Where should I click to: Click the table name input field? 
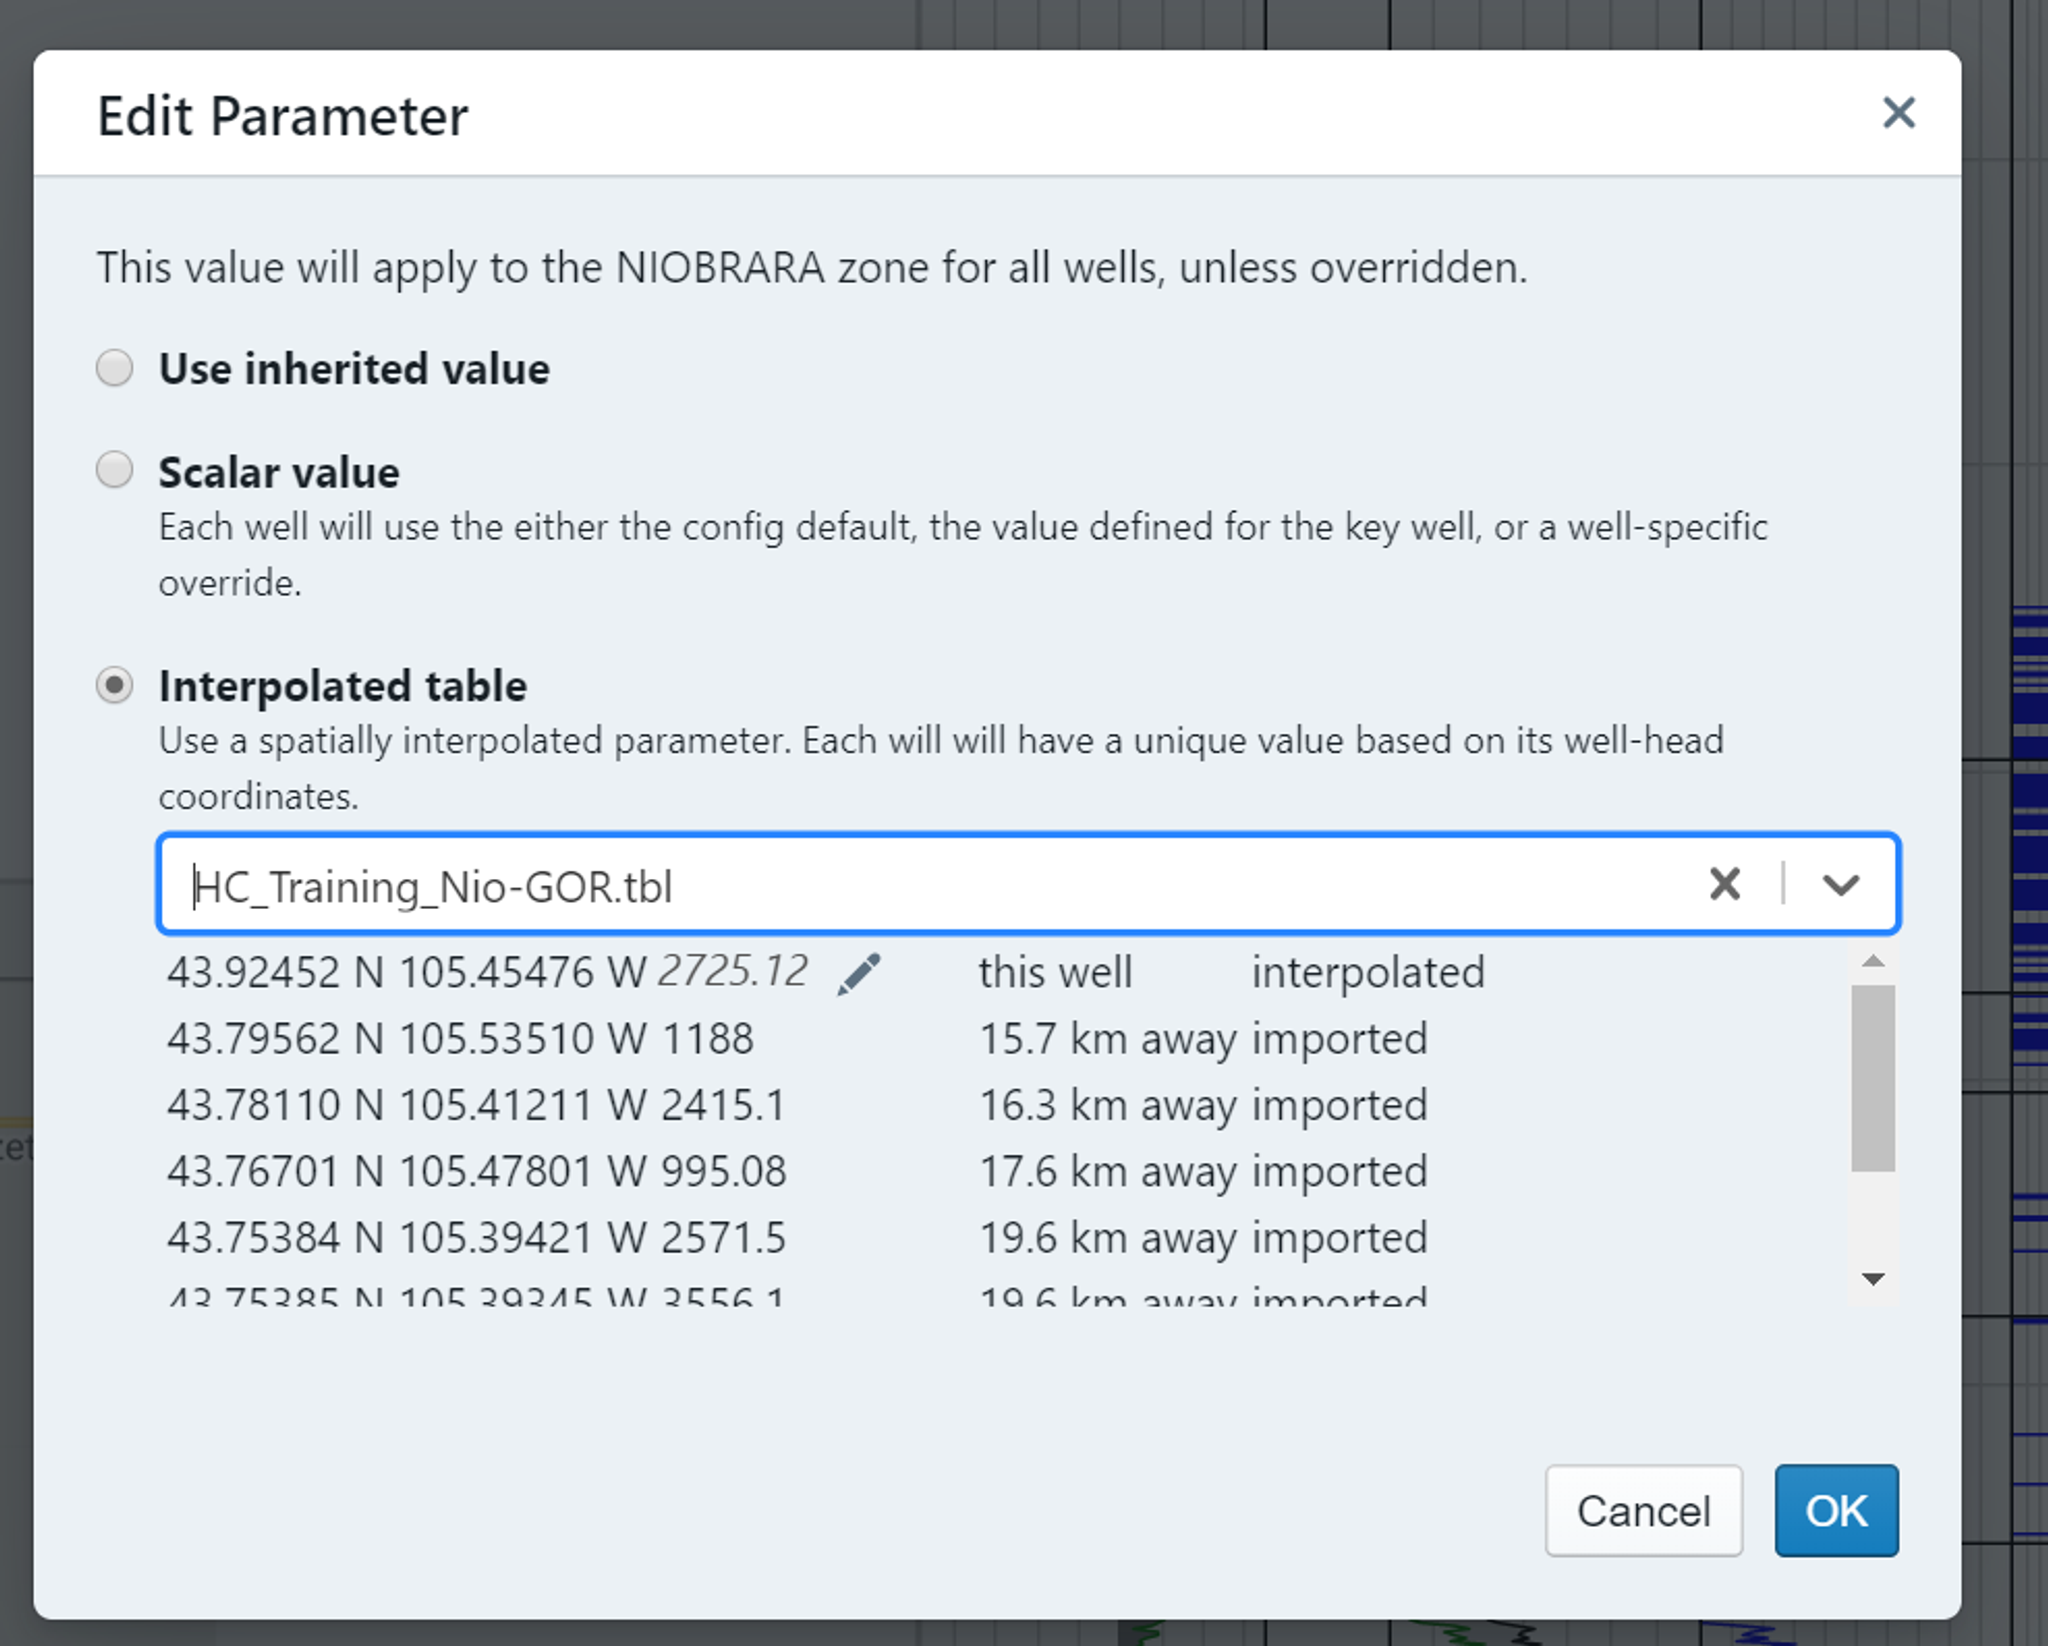tap(900, 886)
